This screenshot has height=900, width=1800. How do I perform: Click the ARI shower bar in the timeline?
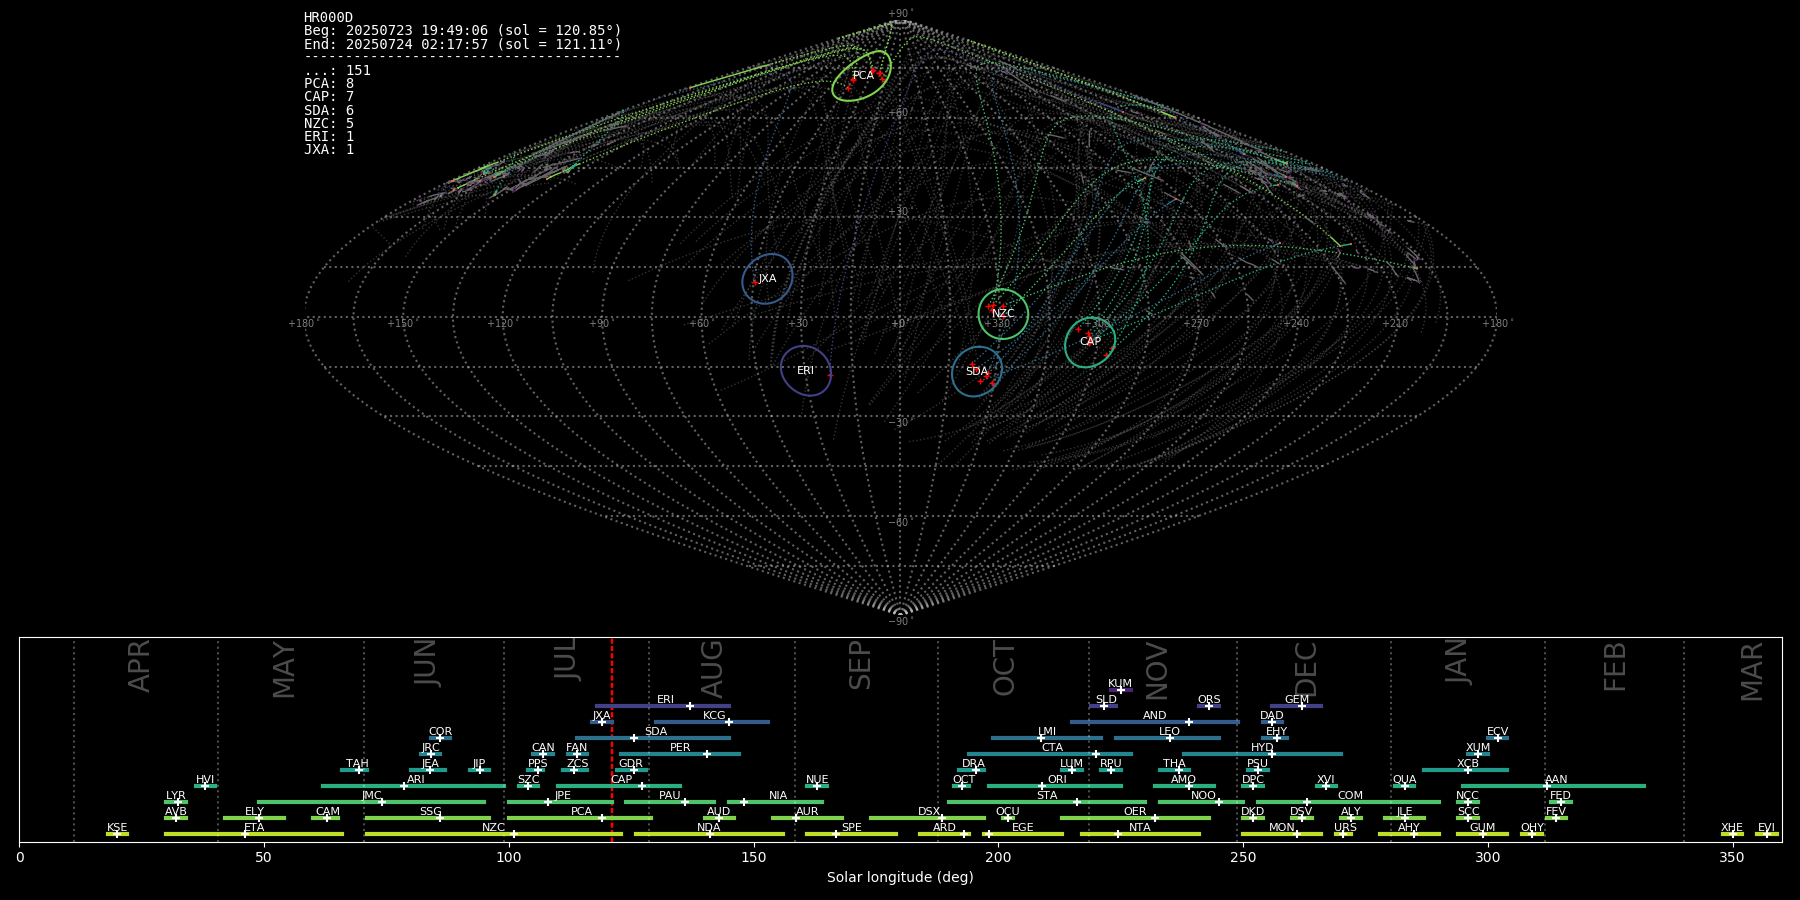click(413, 786)
